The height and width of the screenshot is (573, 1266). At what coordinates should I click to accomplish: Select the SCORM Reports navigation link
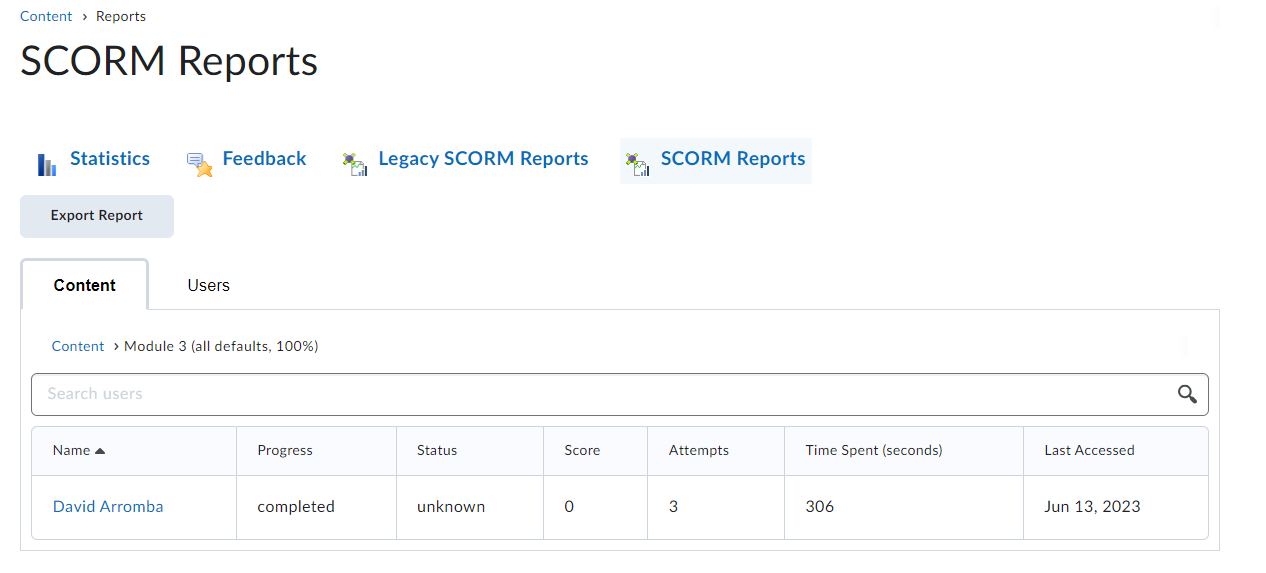click(x=733, y=159)
